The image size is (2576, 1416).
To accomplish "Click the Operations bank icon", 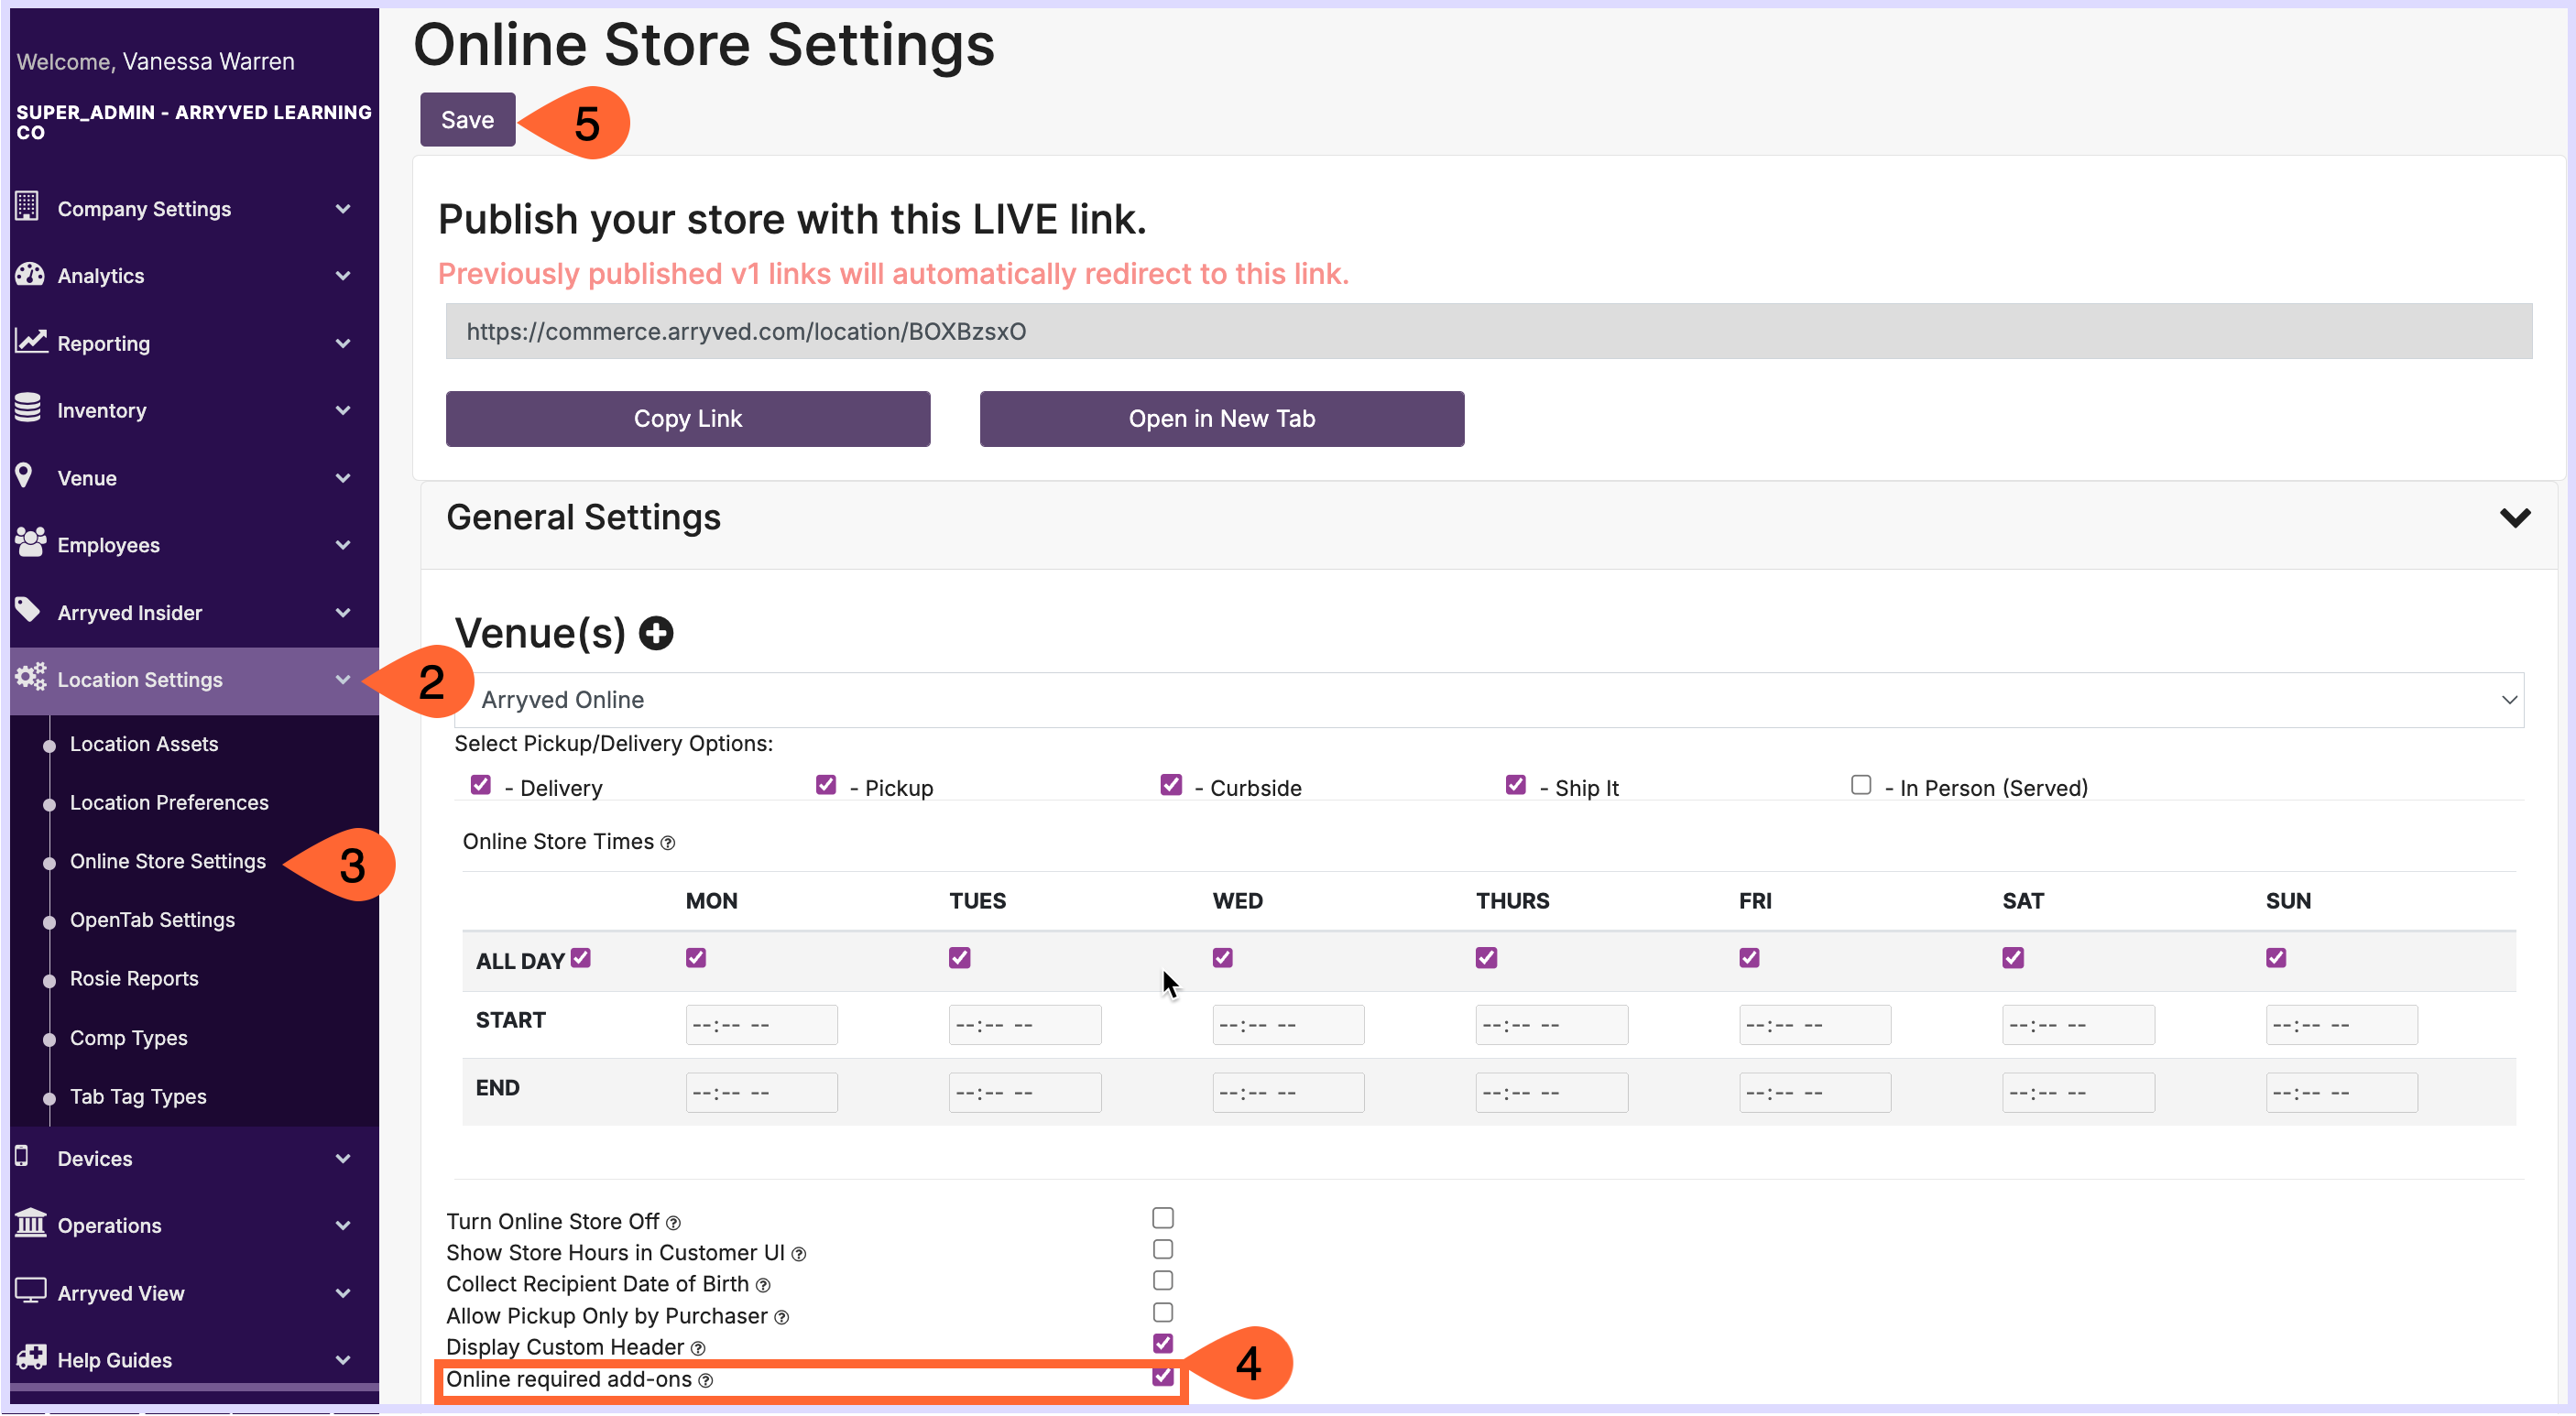I will tap(31, 1223).
